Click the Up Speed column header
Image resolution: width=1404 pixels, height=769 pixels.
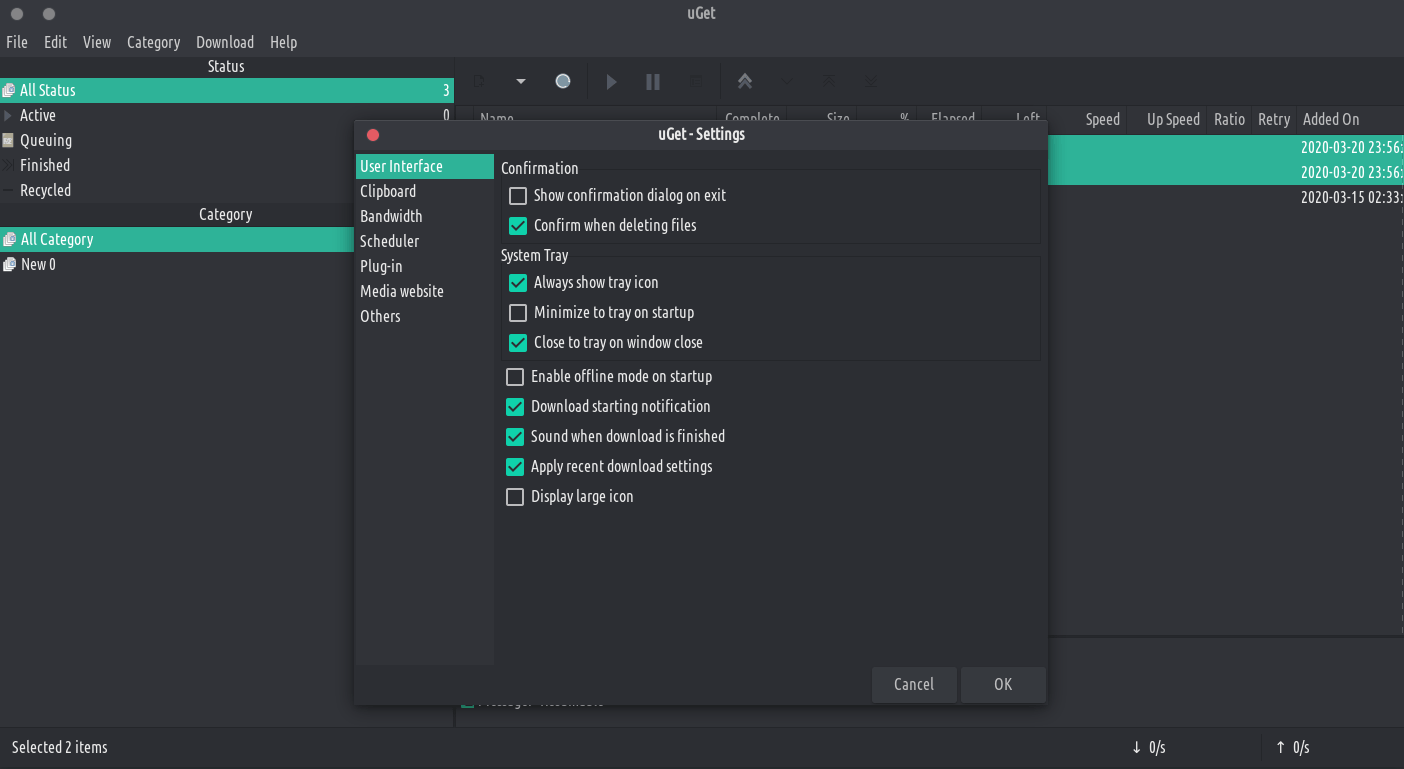click(x=1166, y=119)
